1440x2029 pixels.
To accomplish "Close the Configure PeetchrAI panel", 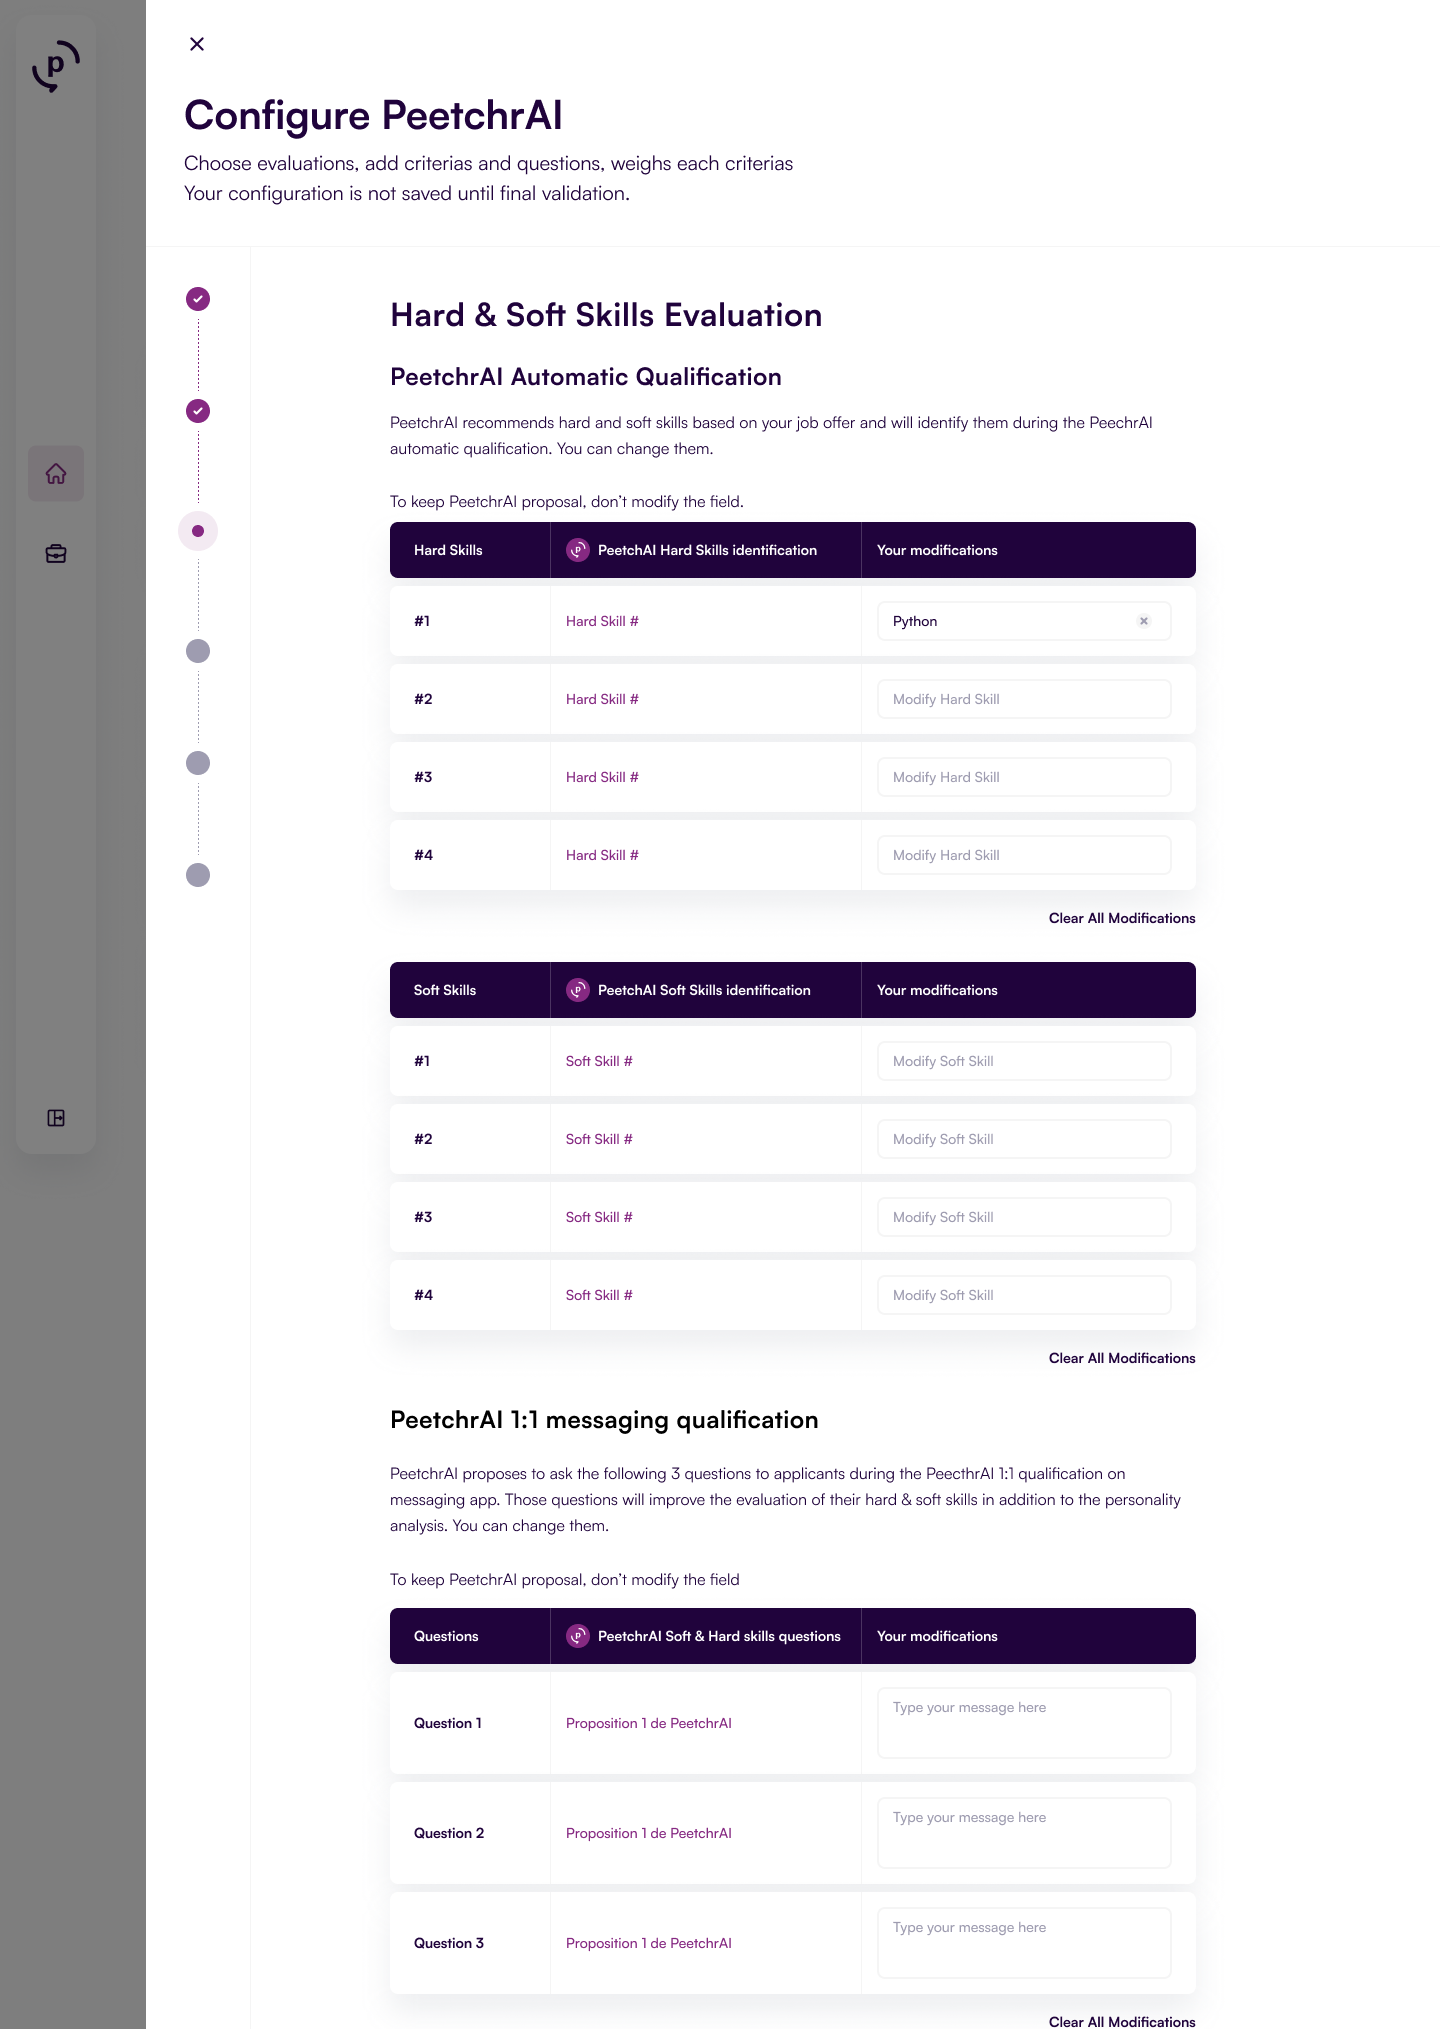I will 197,44.
